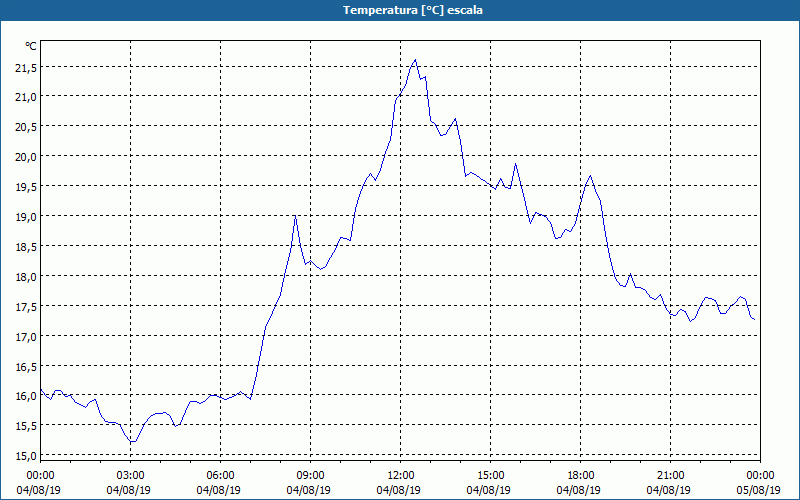Select the 18,0 y-axis label

tap(26, 277)
